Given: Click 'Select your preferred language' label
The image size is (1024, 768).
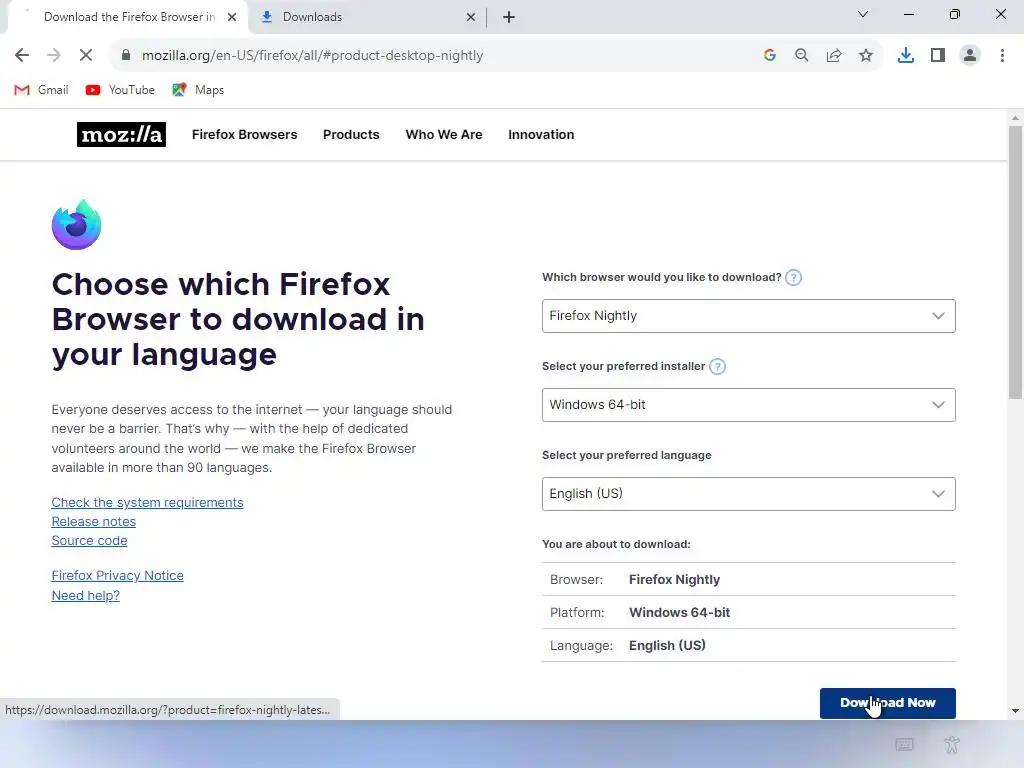Looking at the screenshot, I should 627,456.
